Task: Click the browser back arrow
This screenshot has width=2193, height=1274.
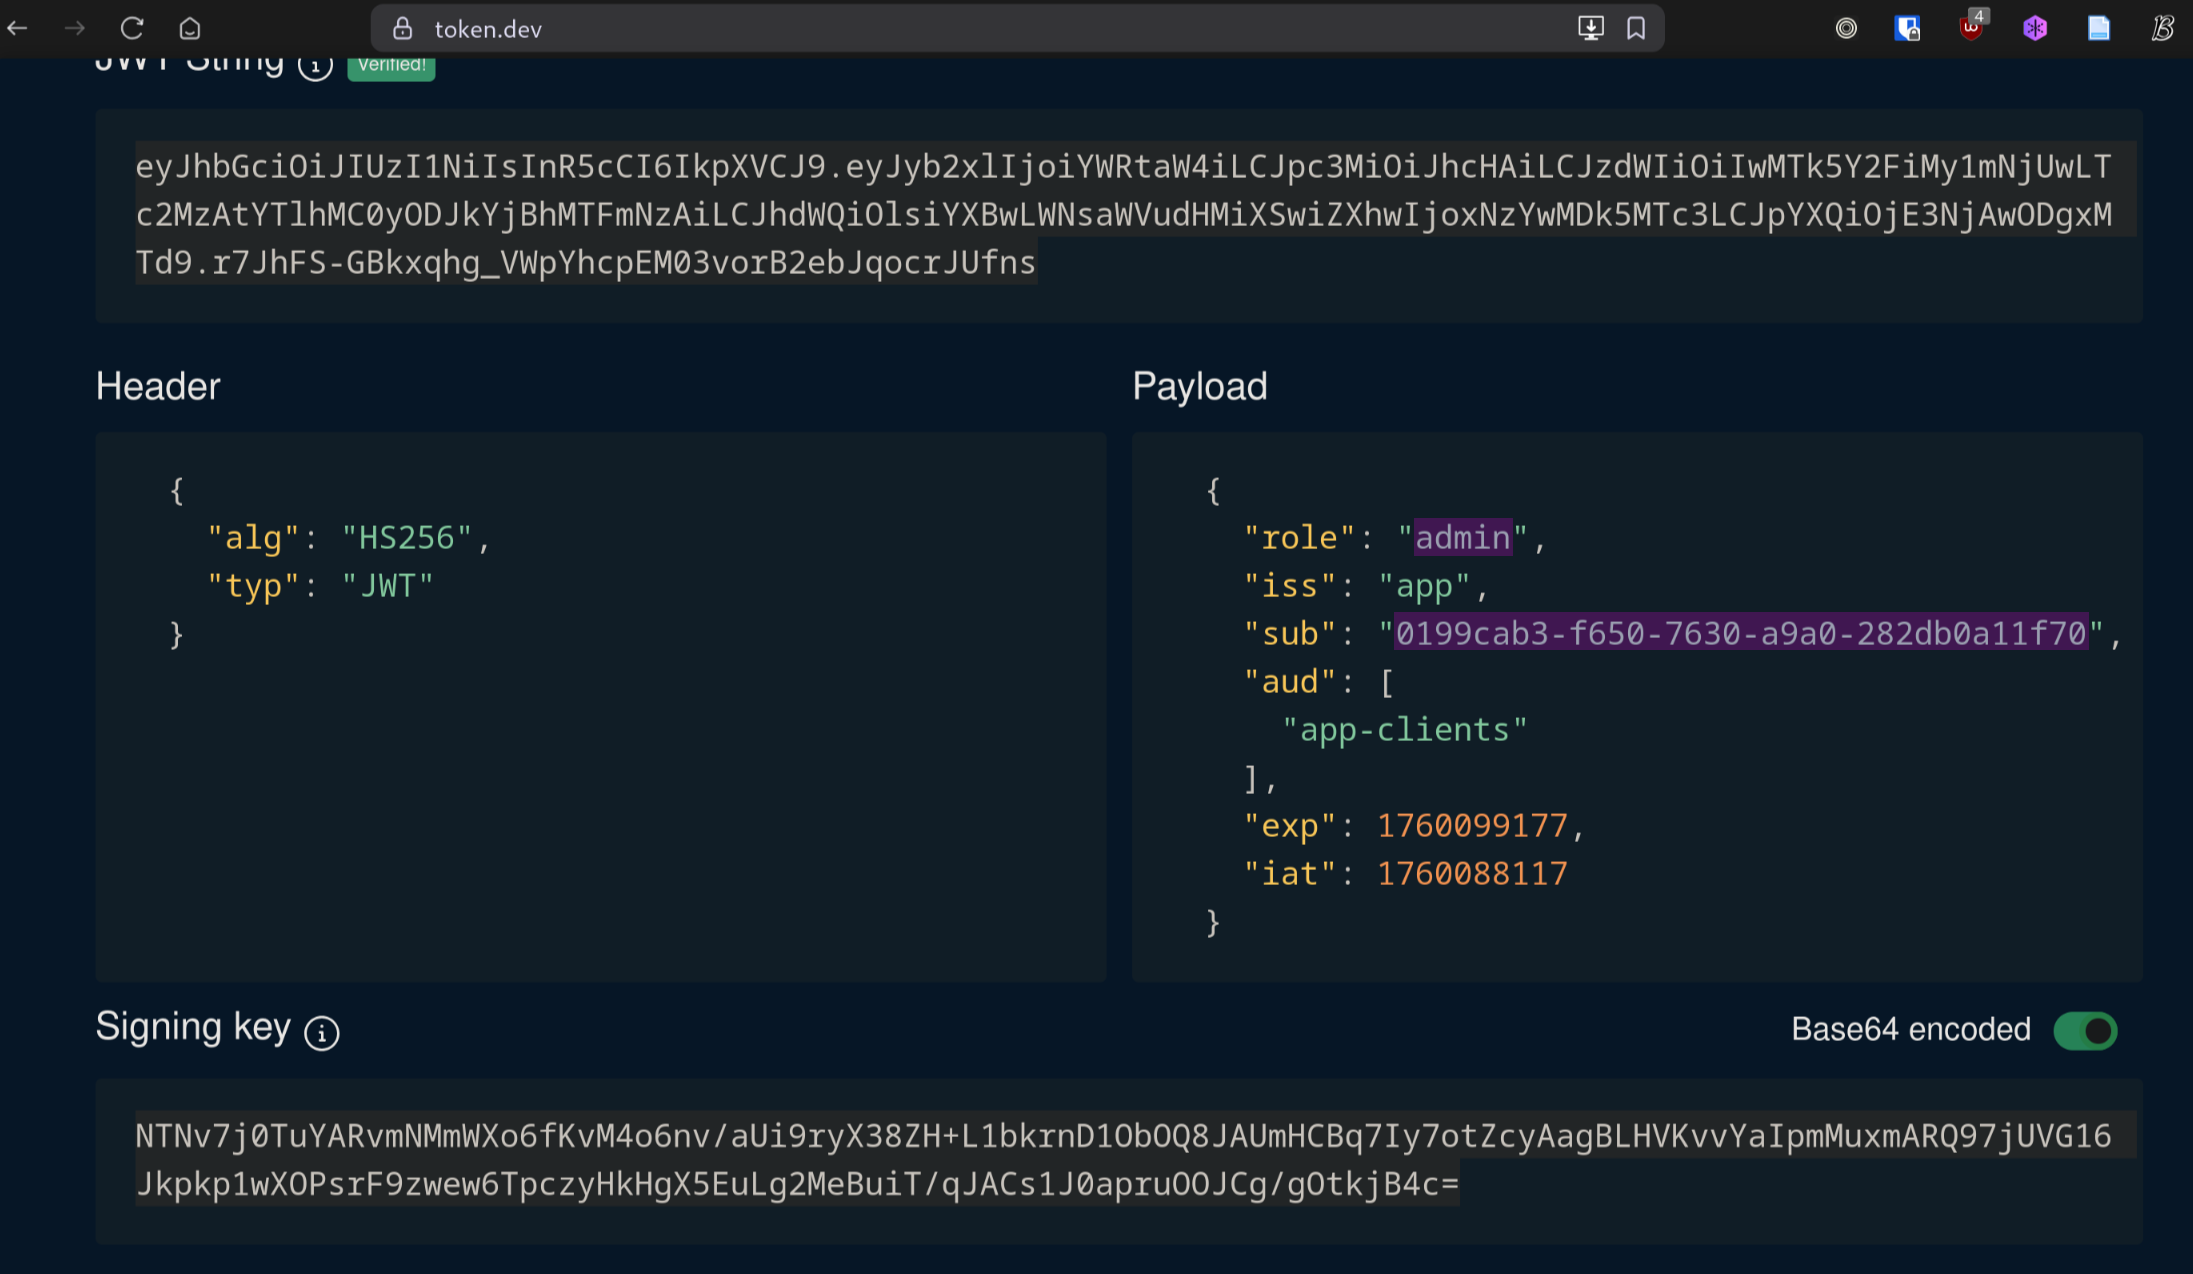Action: 17,28
